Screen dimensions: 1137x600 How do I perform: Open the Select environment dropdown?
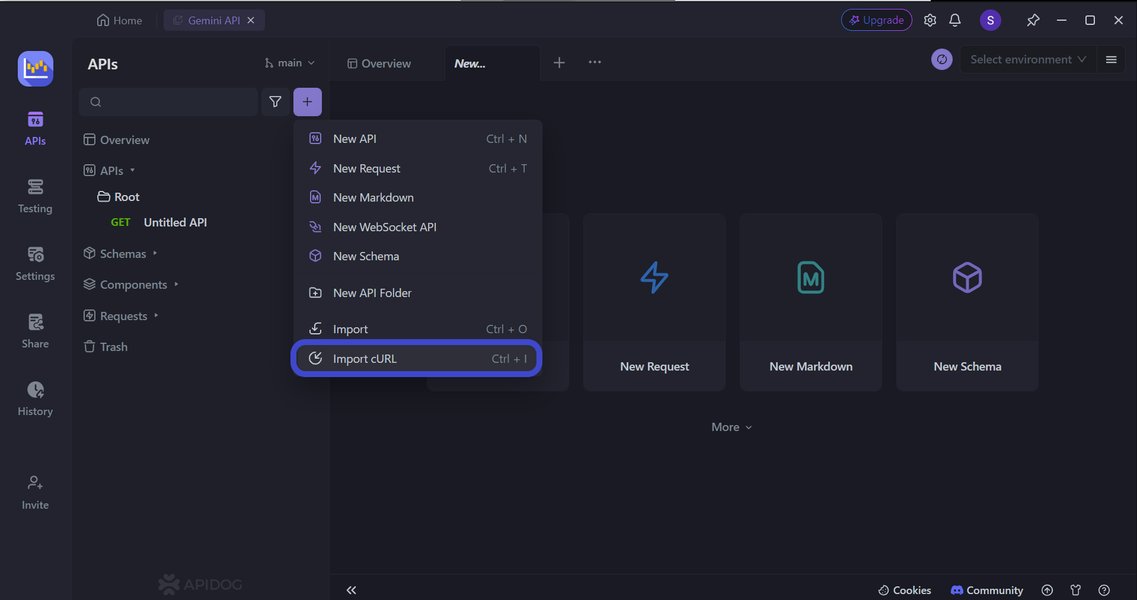tap(1028, 59)
